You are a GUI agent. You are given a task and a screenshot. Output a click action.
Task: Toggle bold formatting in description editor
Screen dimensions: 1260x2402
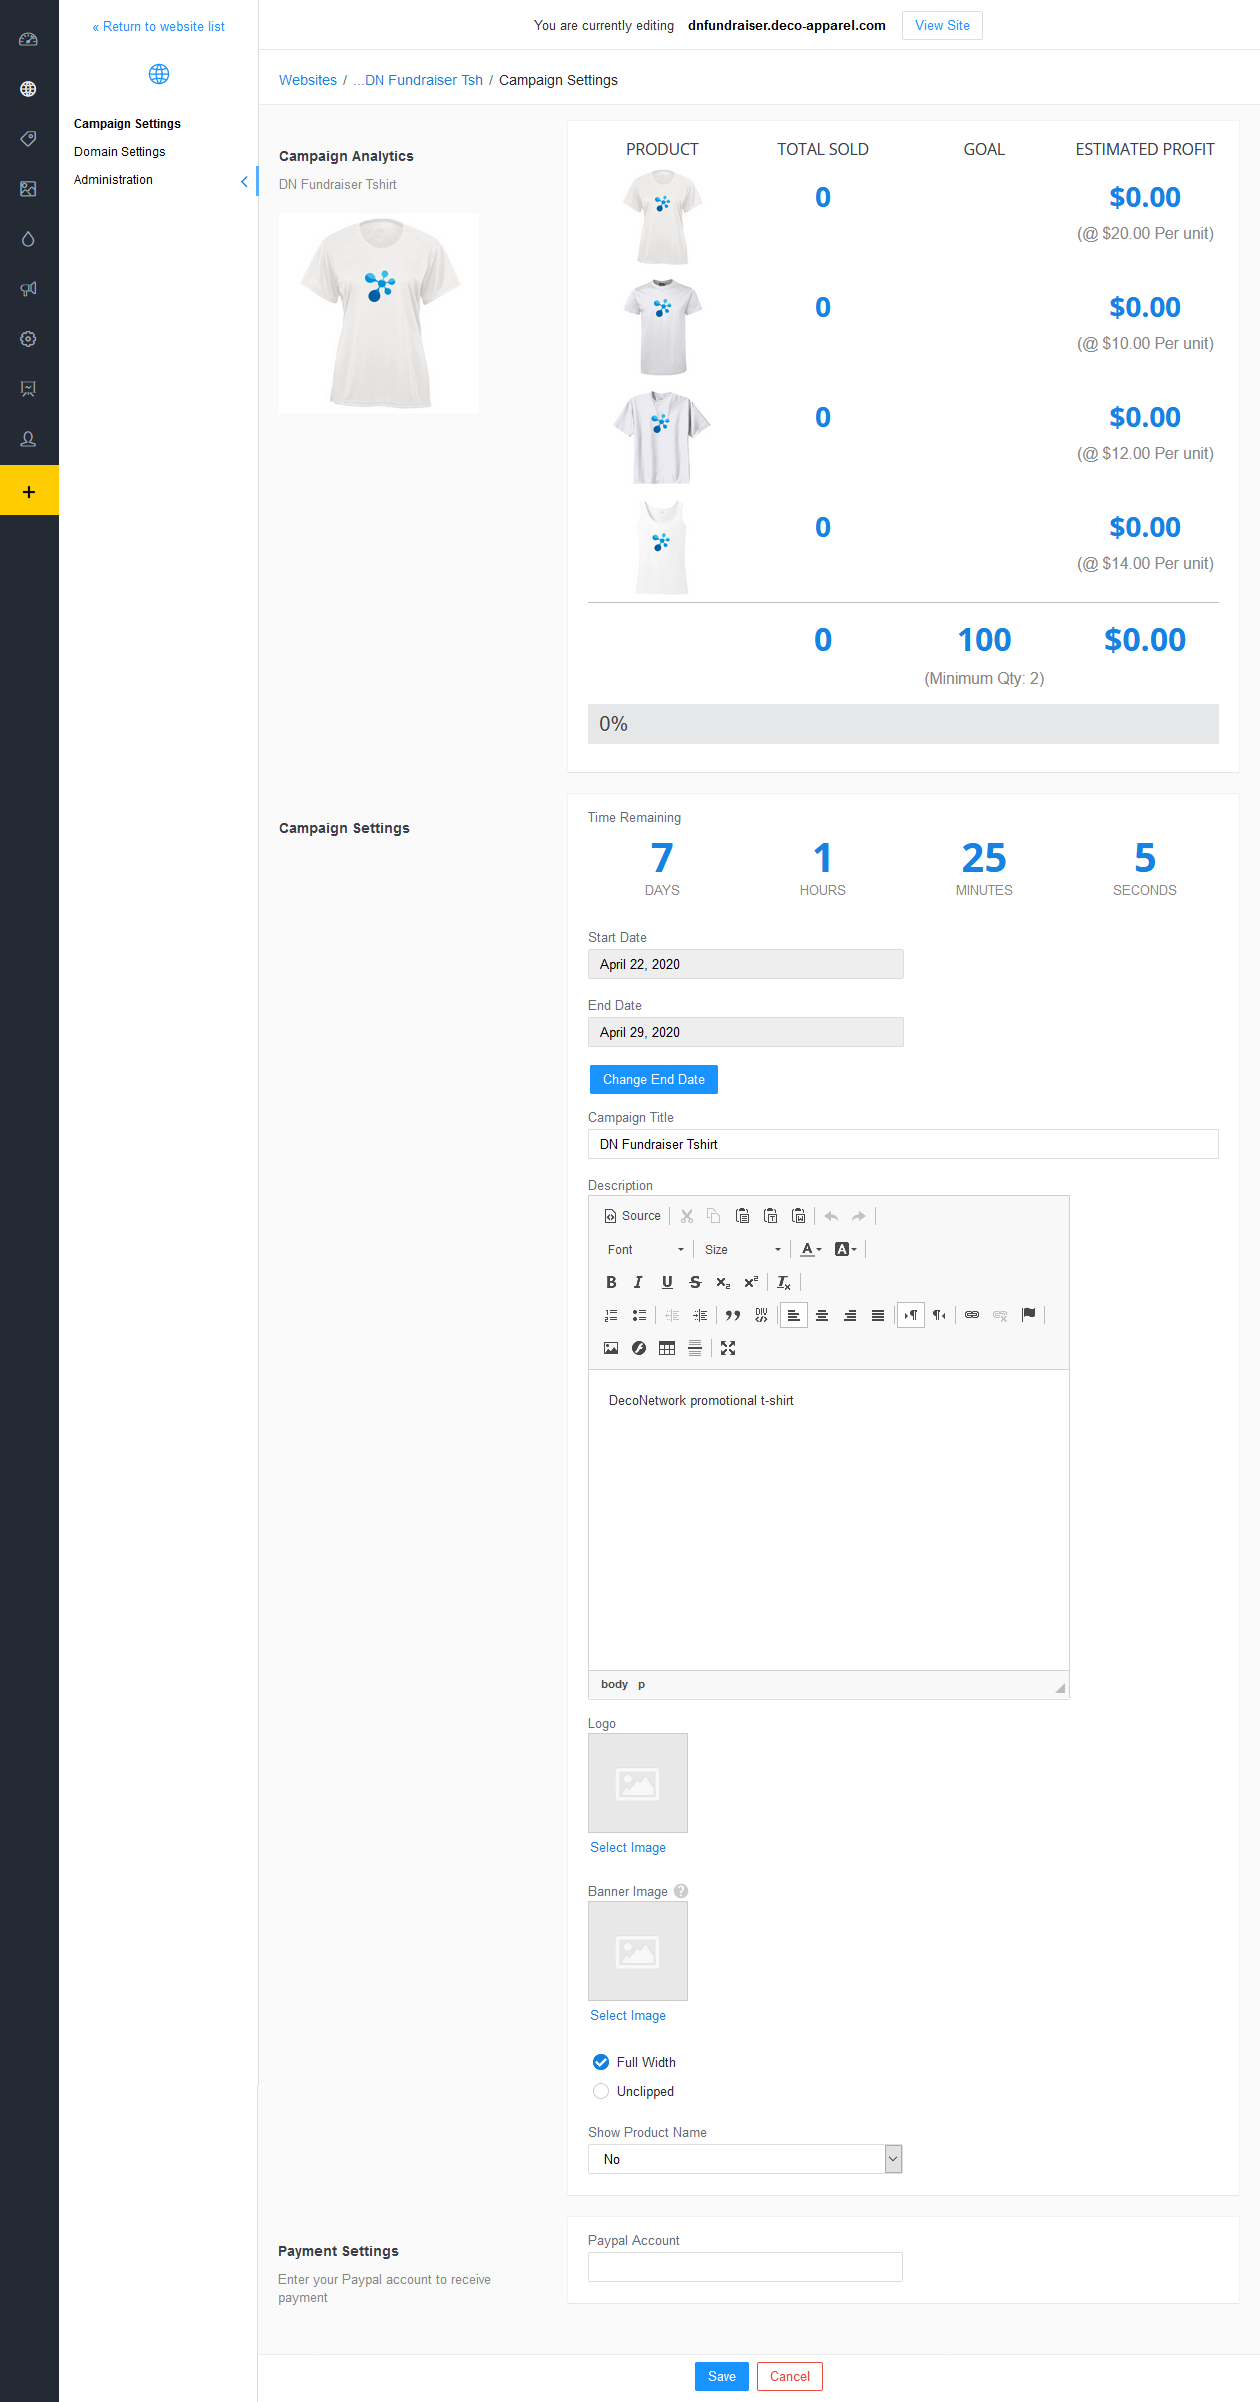(x=611, y=1282)
